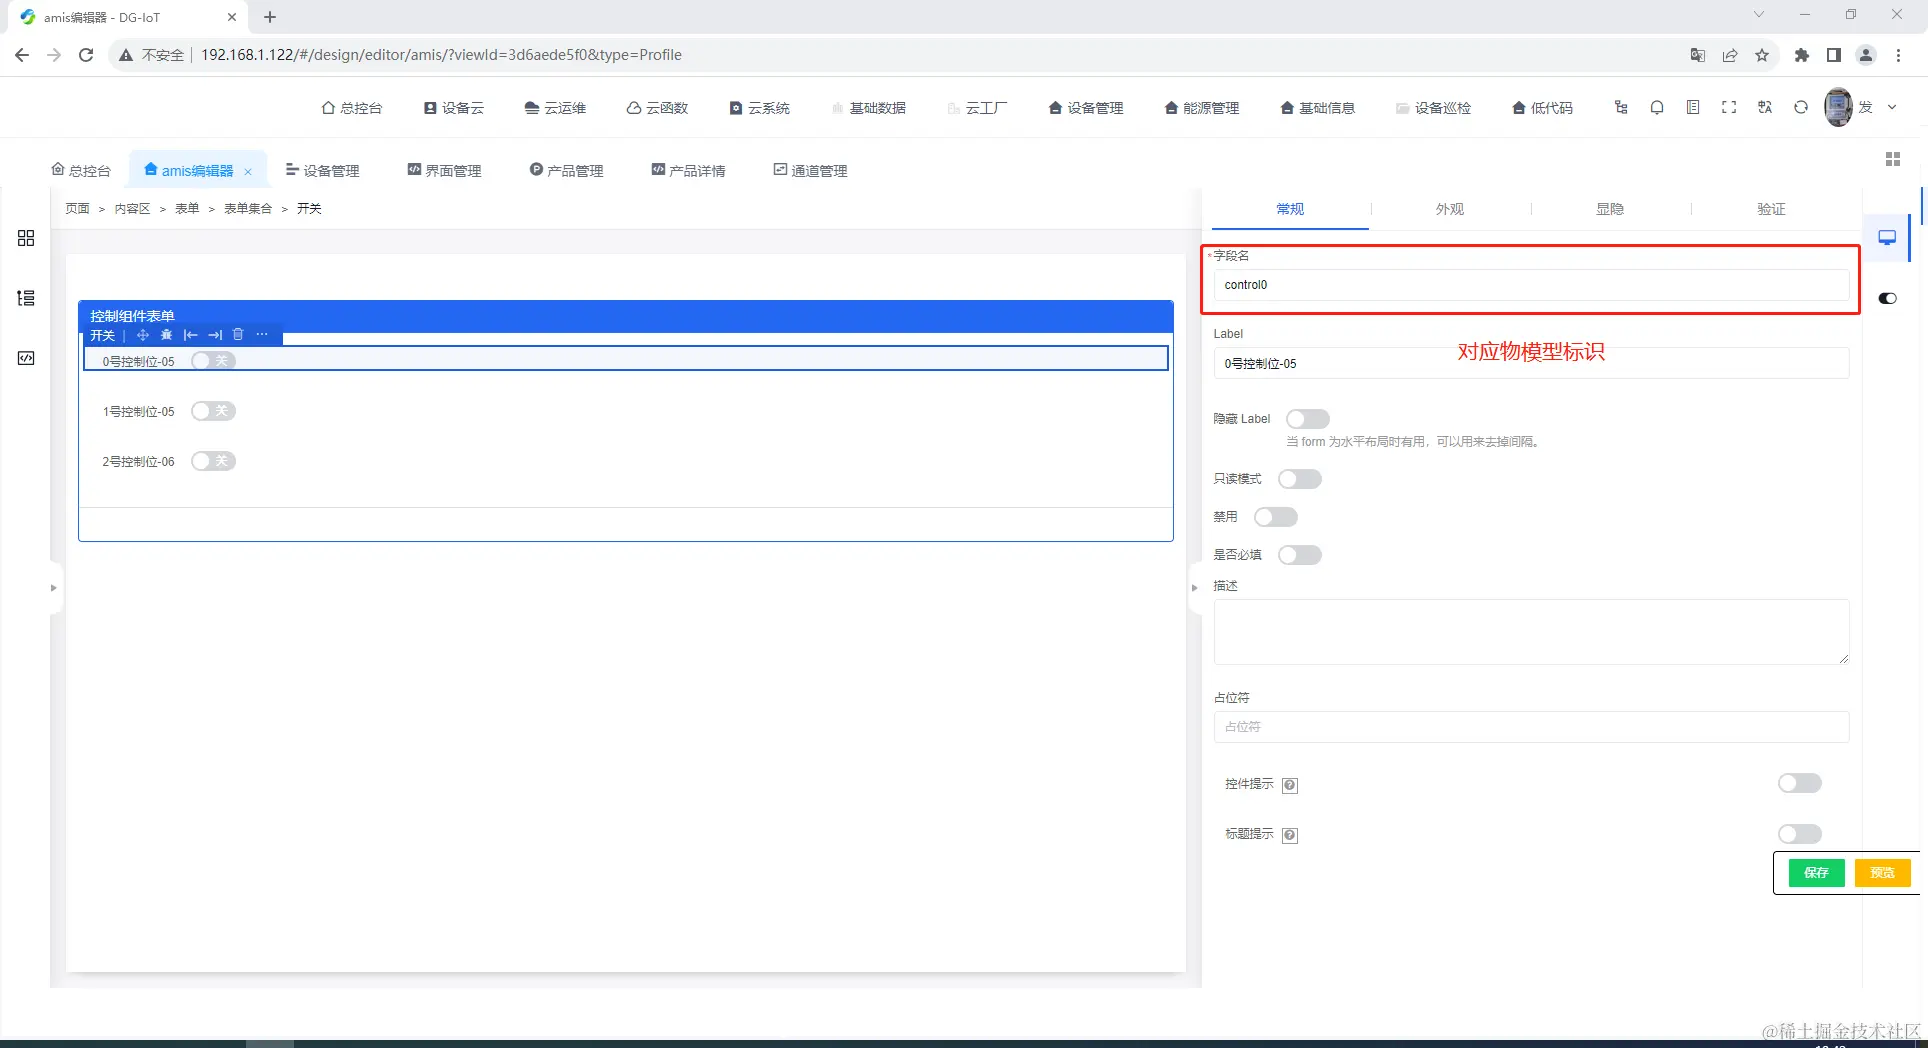Toggle the 1号控制位-05 switch

[x=213, y=411]
